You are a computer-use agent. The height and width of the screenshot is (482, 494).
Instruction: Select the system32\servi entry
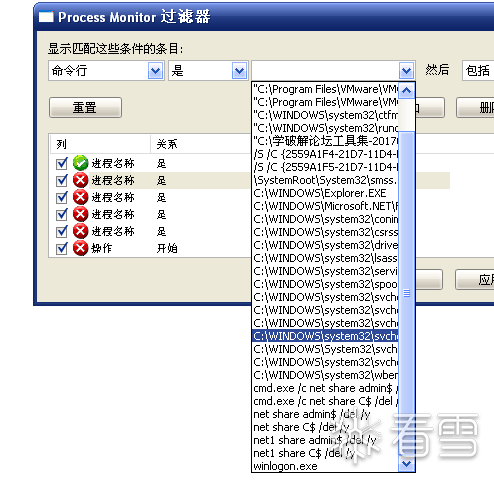pos(325,271)
